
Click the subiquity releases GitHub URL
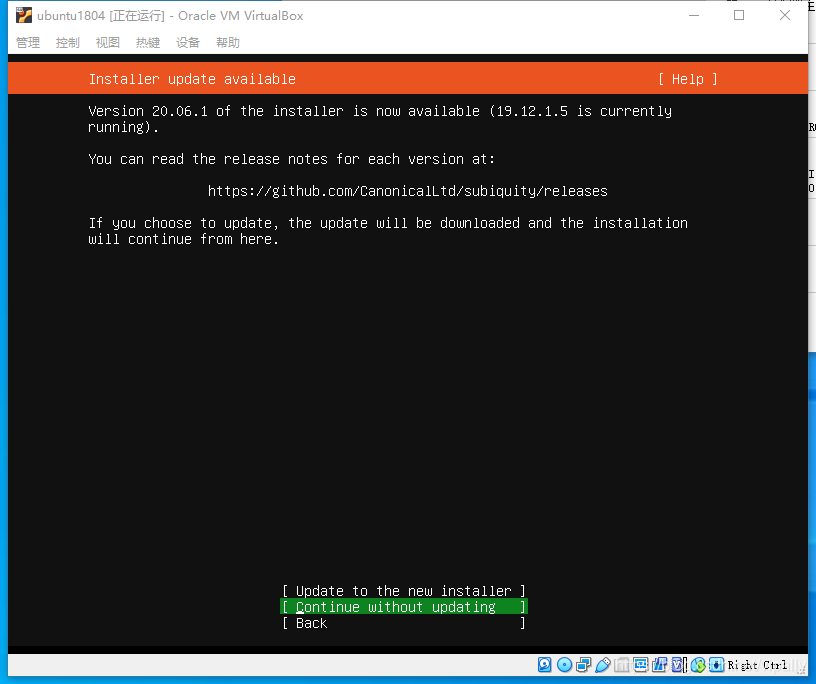[x=407, y=191]
